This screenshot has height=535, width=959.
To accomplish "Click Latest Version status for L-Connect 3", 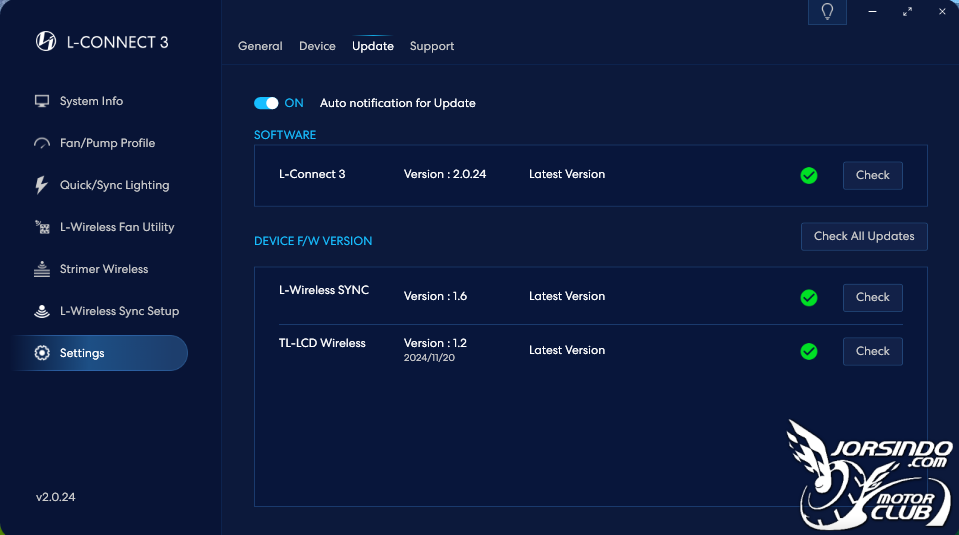I will (566, 174).
